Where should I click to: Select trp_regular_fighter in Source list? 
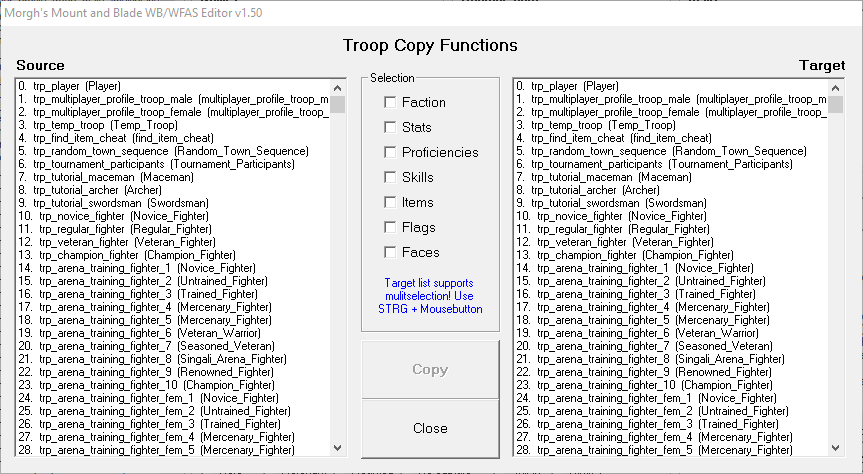tap(173, 229)
